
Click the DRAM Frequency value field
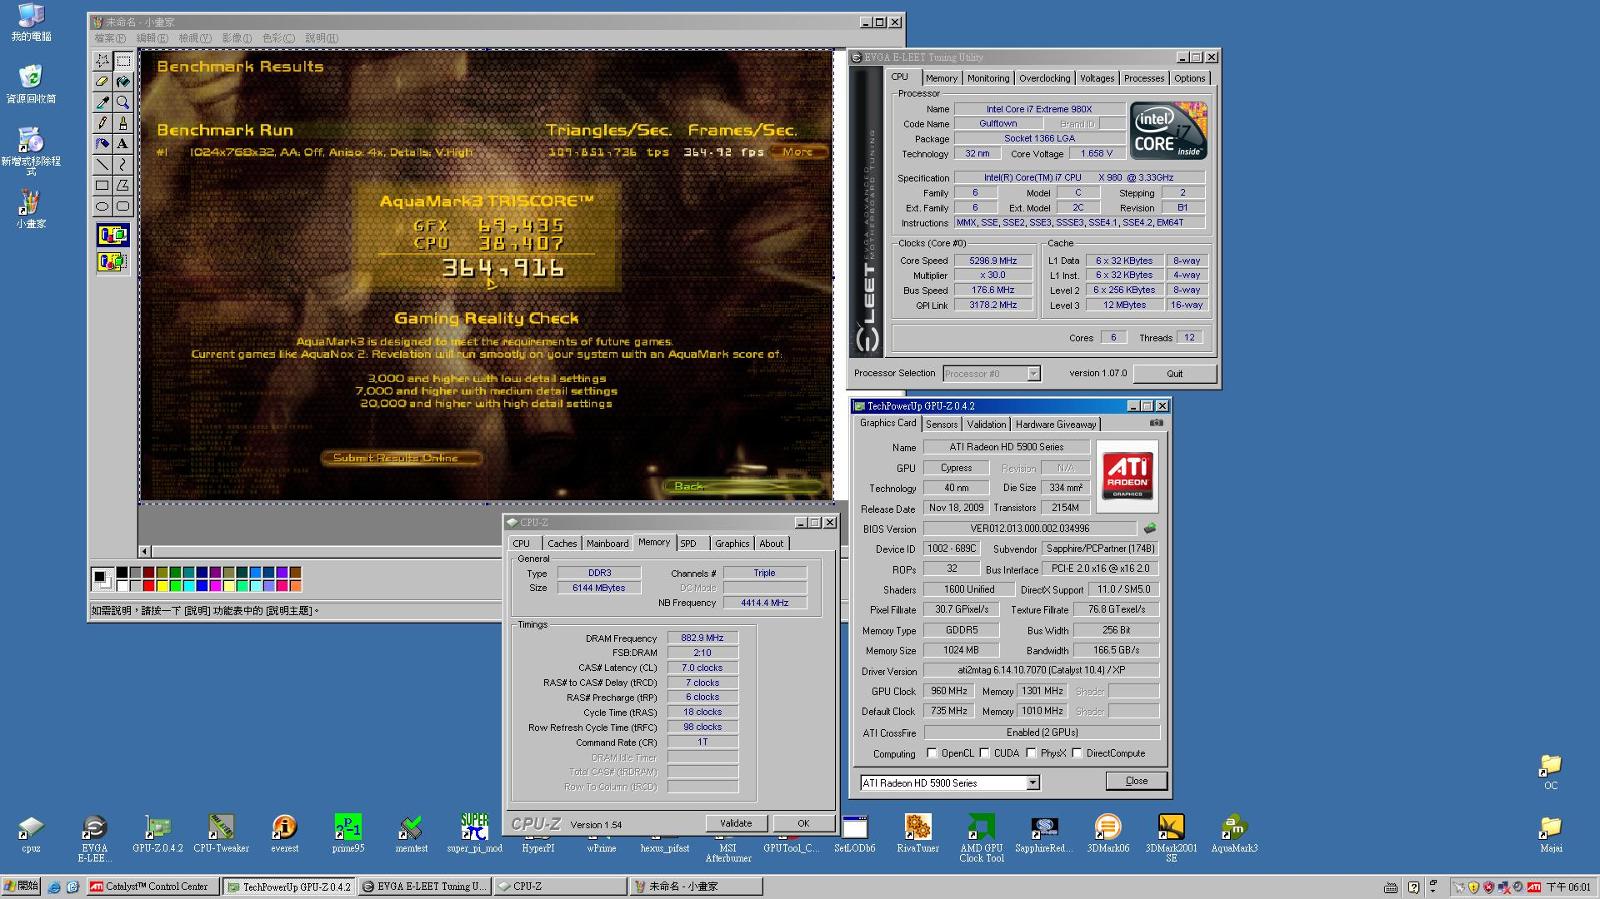click(702, 638)
